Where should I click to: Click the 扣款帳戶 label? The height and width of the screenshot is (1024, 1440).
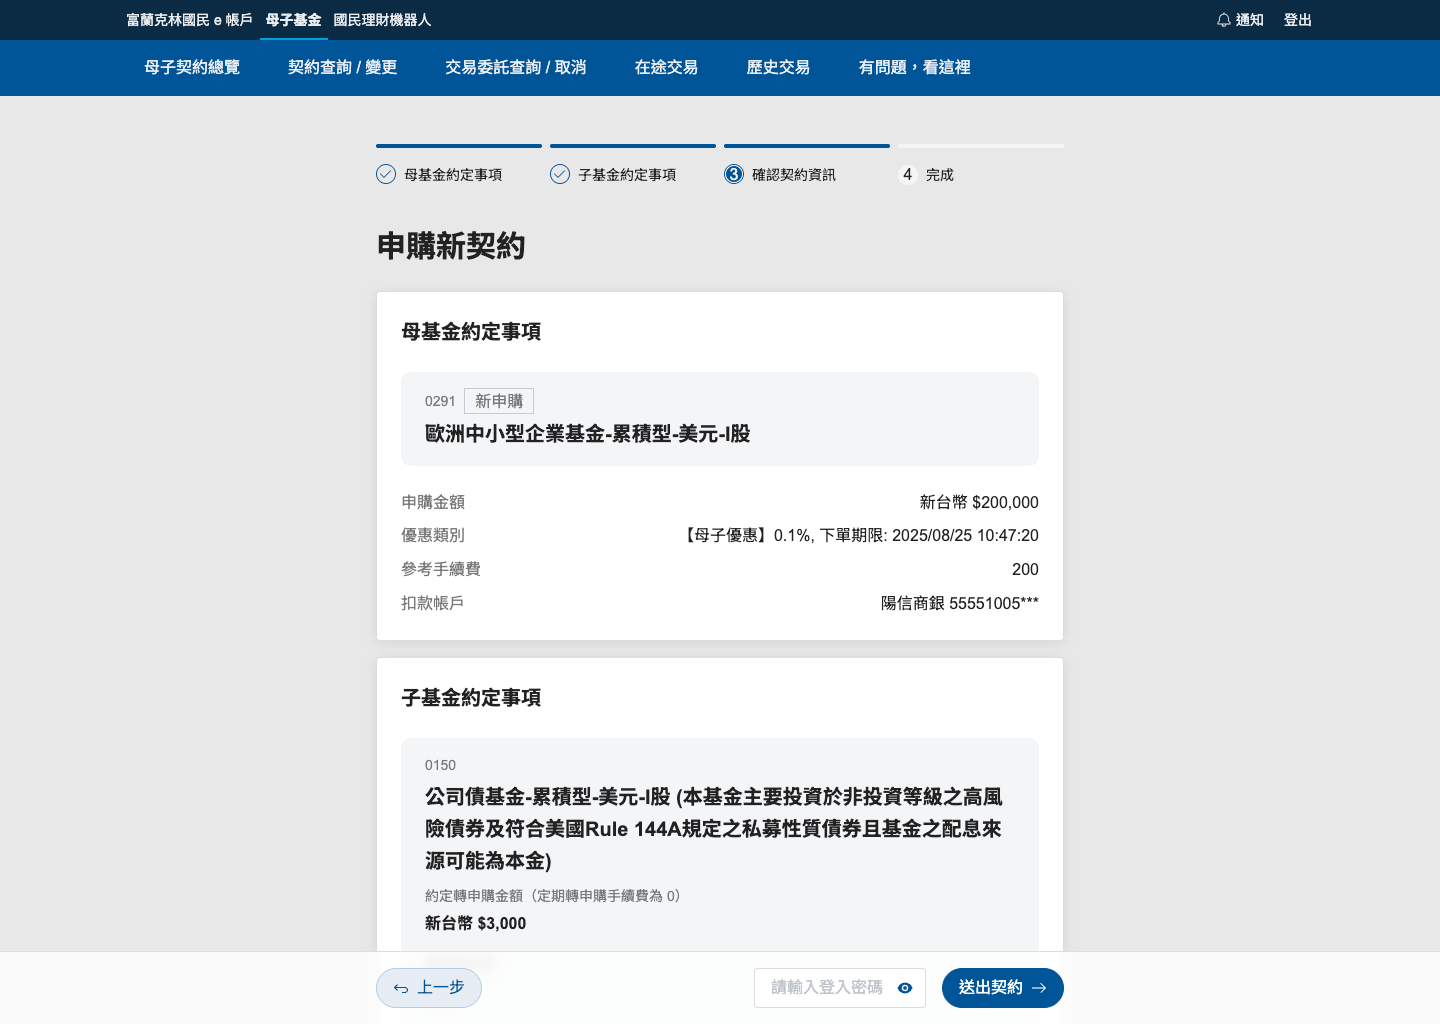(433, 603)
